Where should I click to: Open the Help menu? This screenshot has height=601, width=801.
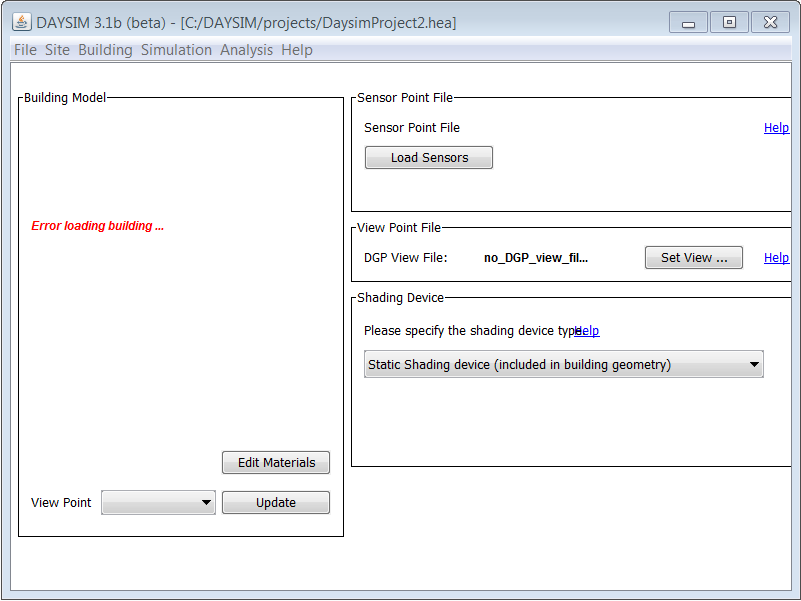(x=297, y=50)
